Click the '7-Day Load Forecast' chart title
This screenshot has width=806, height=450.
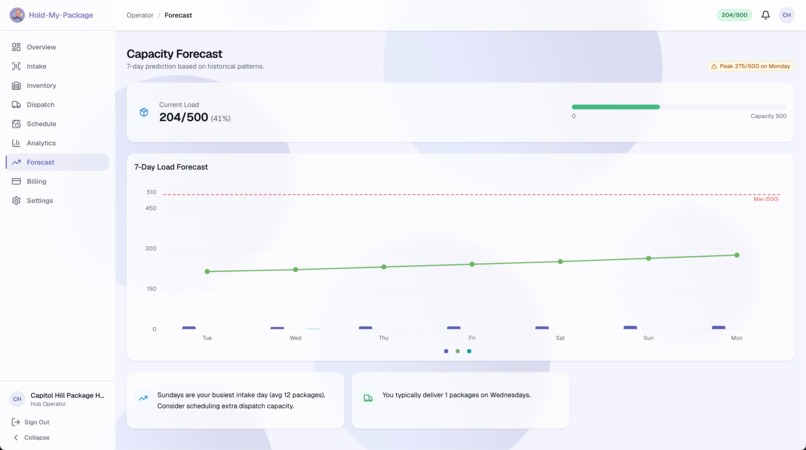point(171,167)
